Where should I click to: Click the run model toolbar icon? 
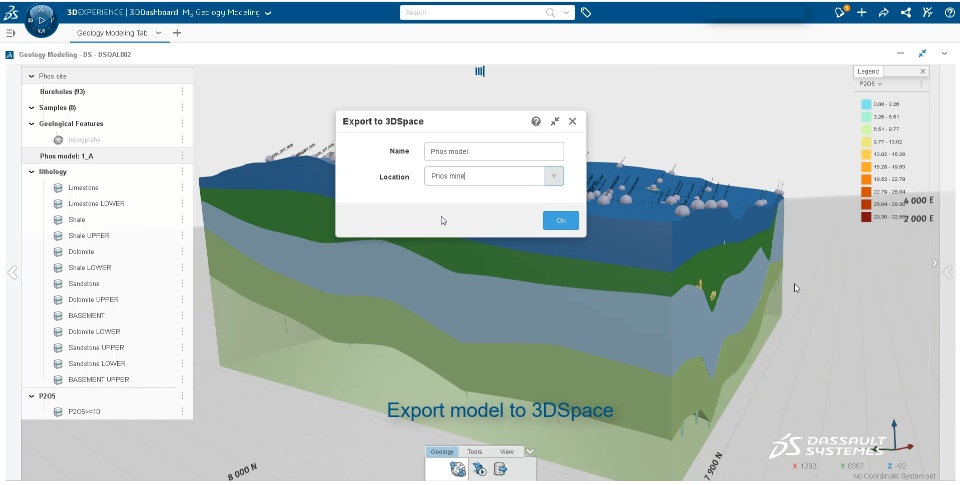point(480,469)
